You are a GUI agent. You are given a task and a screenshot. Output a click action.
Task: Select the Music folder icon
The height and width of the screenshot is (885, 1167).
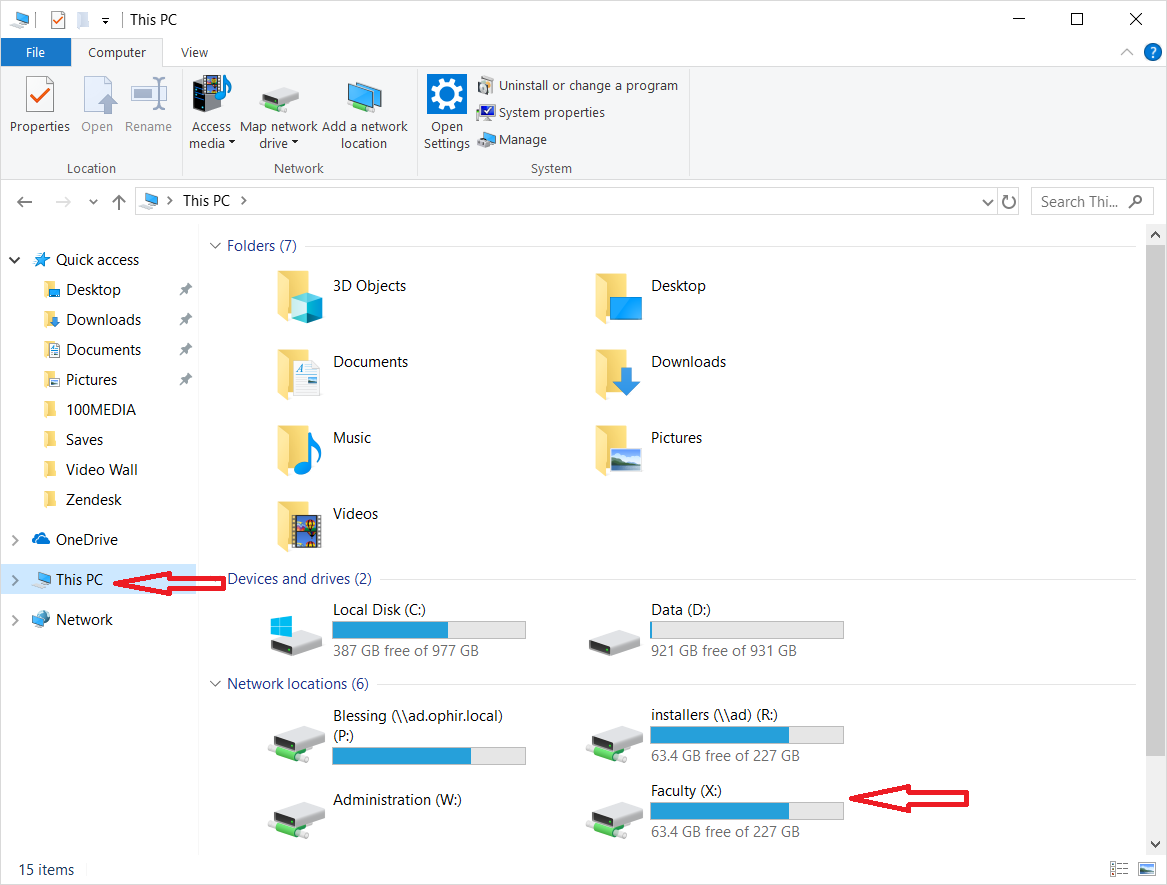299,449
